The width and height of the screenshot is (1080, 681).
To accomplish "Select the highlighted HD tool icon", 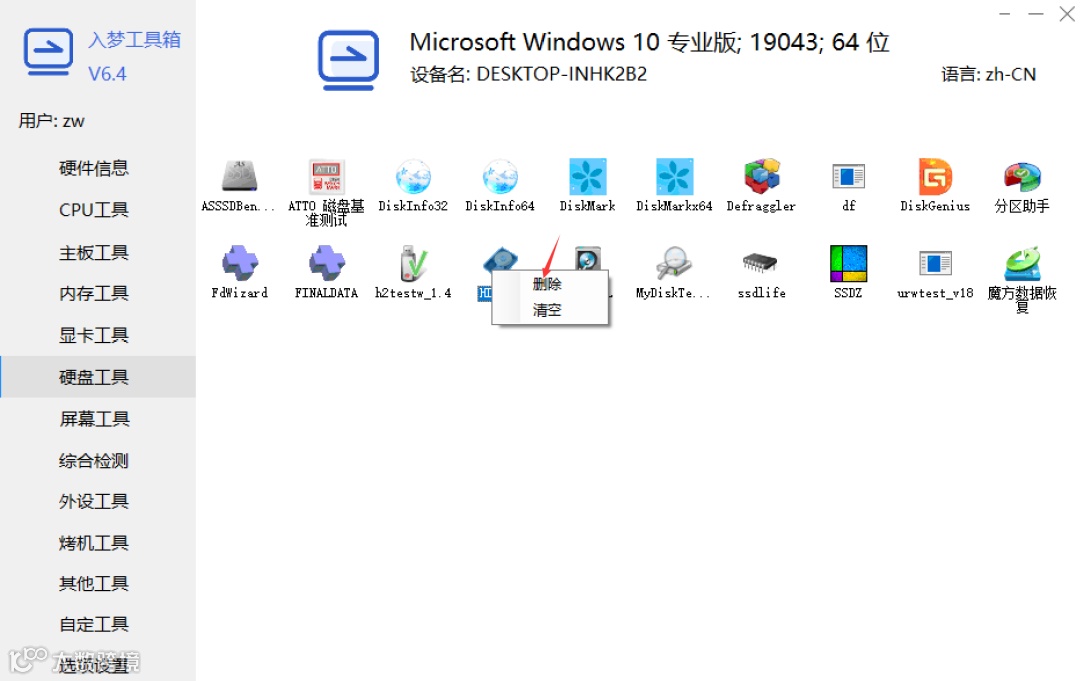I will pos(499,260).
